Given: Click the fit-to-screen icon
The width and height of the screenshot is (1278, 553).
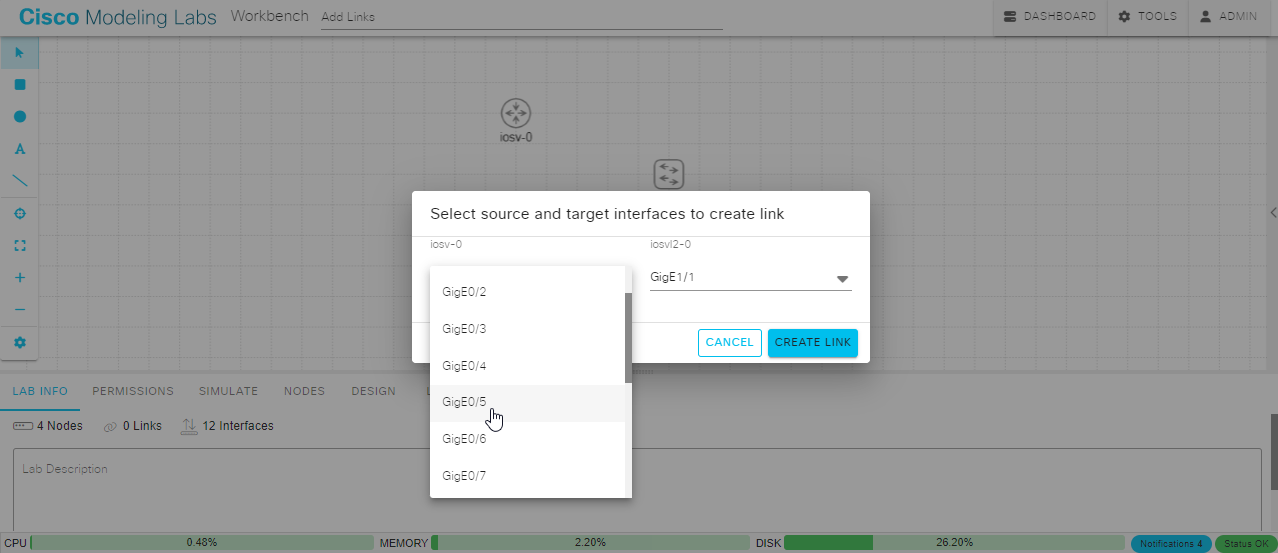Looking at the screenshot, I should [x=19, y=246].
